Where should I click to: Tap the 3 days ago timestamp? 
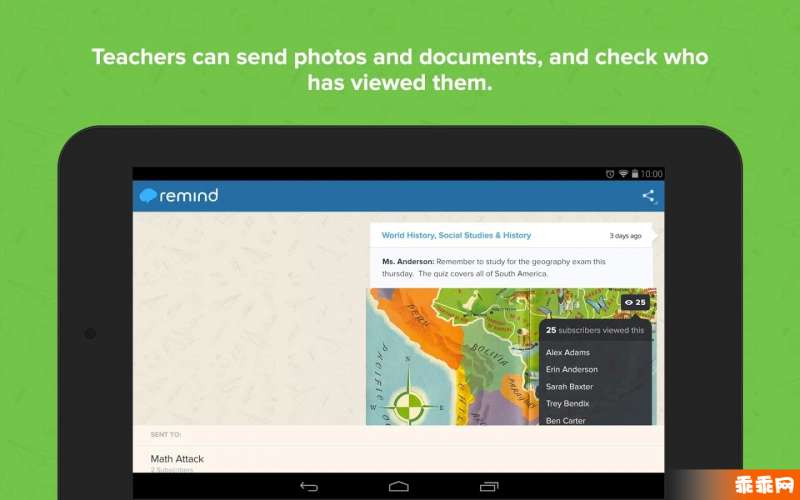[626, 236]
